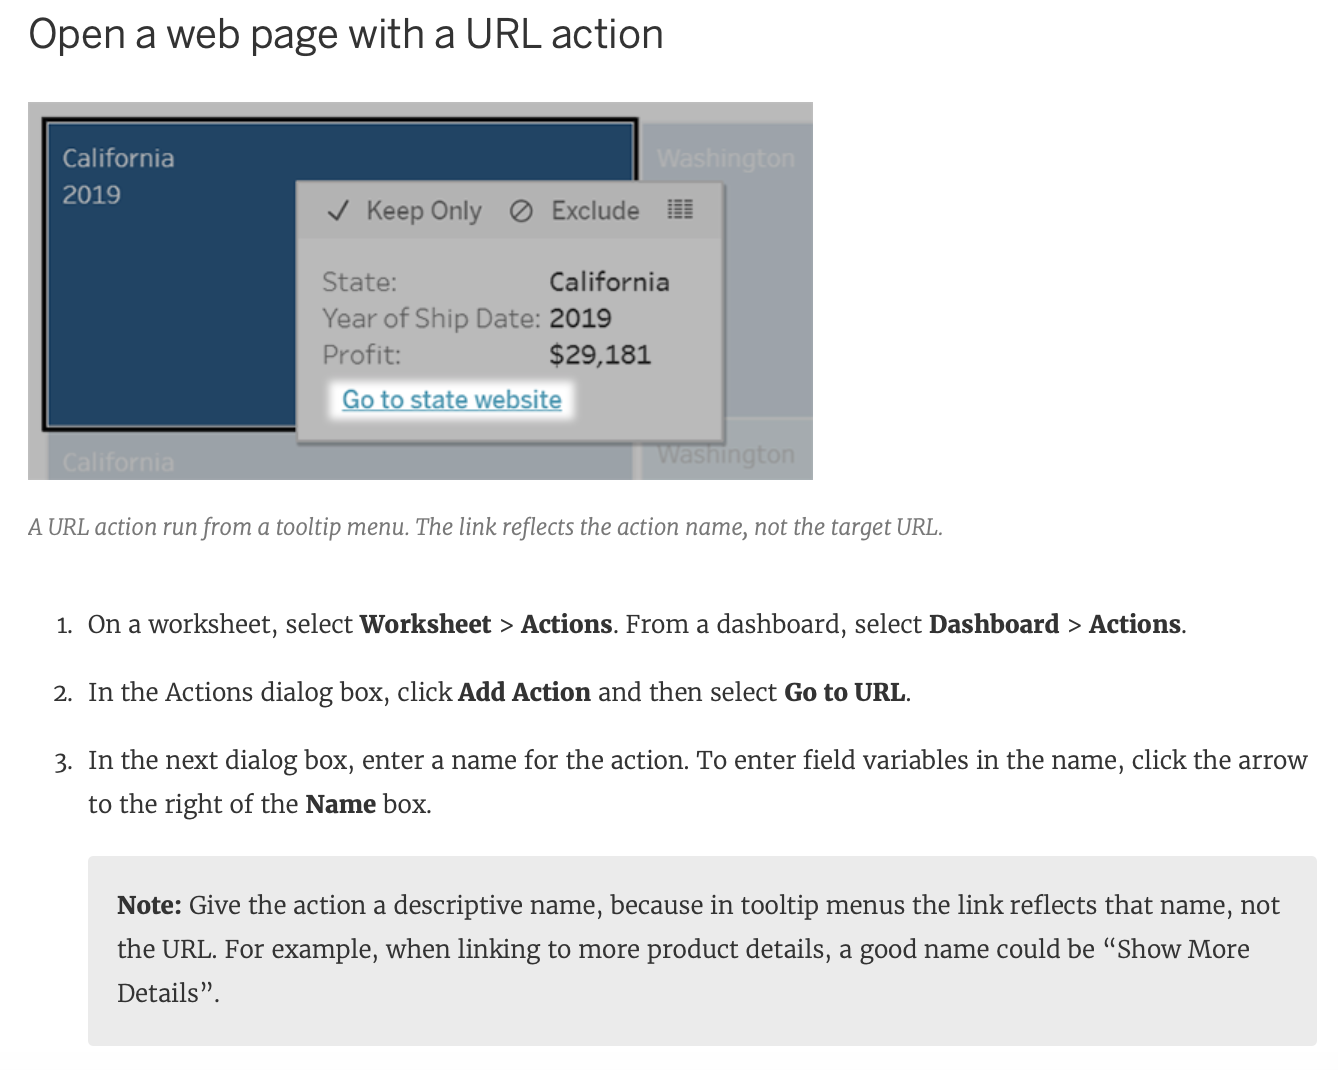Follow the Go to state website link
The height and width of the screenshot is (1070, 1338).
(x=452, y=400)
